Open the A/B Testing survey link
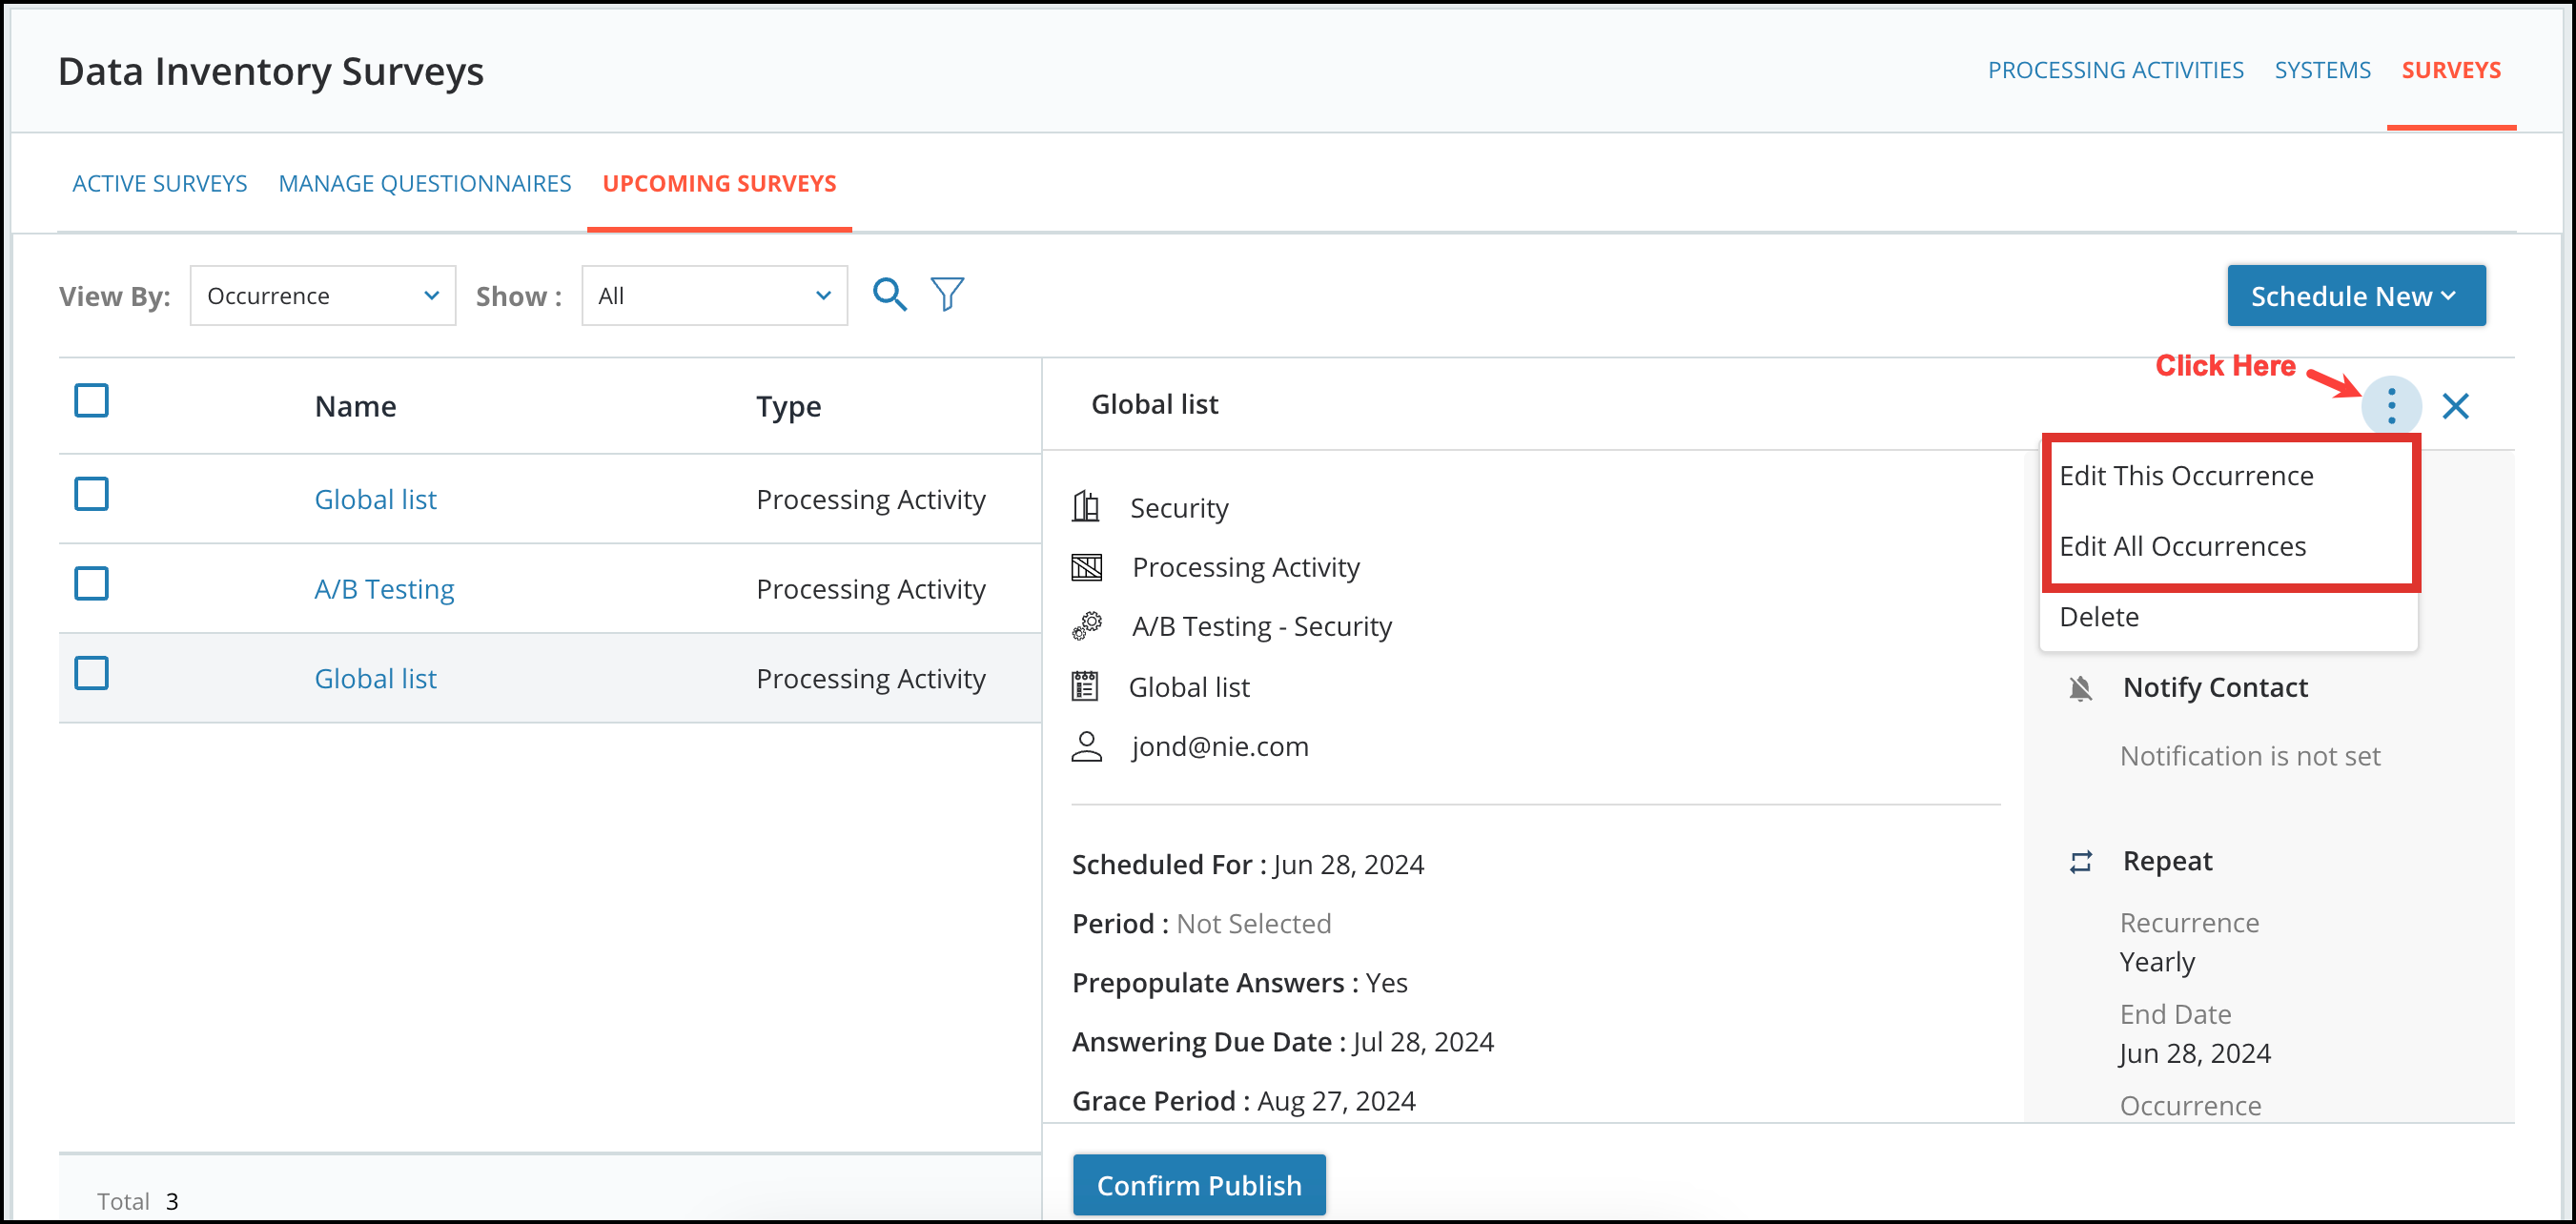The image size is (2576, 1224). (x=384, y=589)
